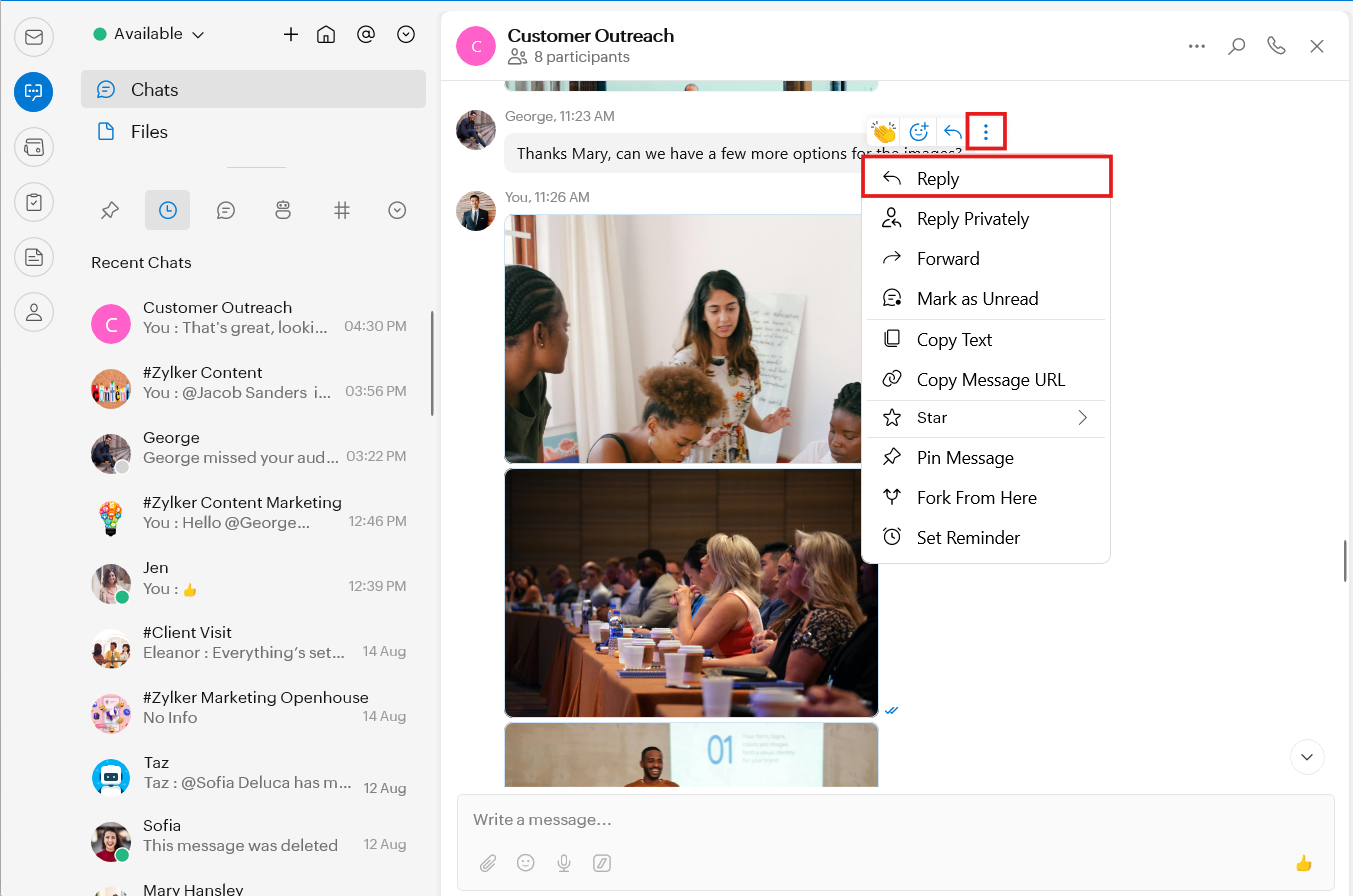Choose Mark as Unread
This screenshot has width=1353, height=896.
coord(986,299)
